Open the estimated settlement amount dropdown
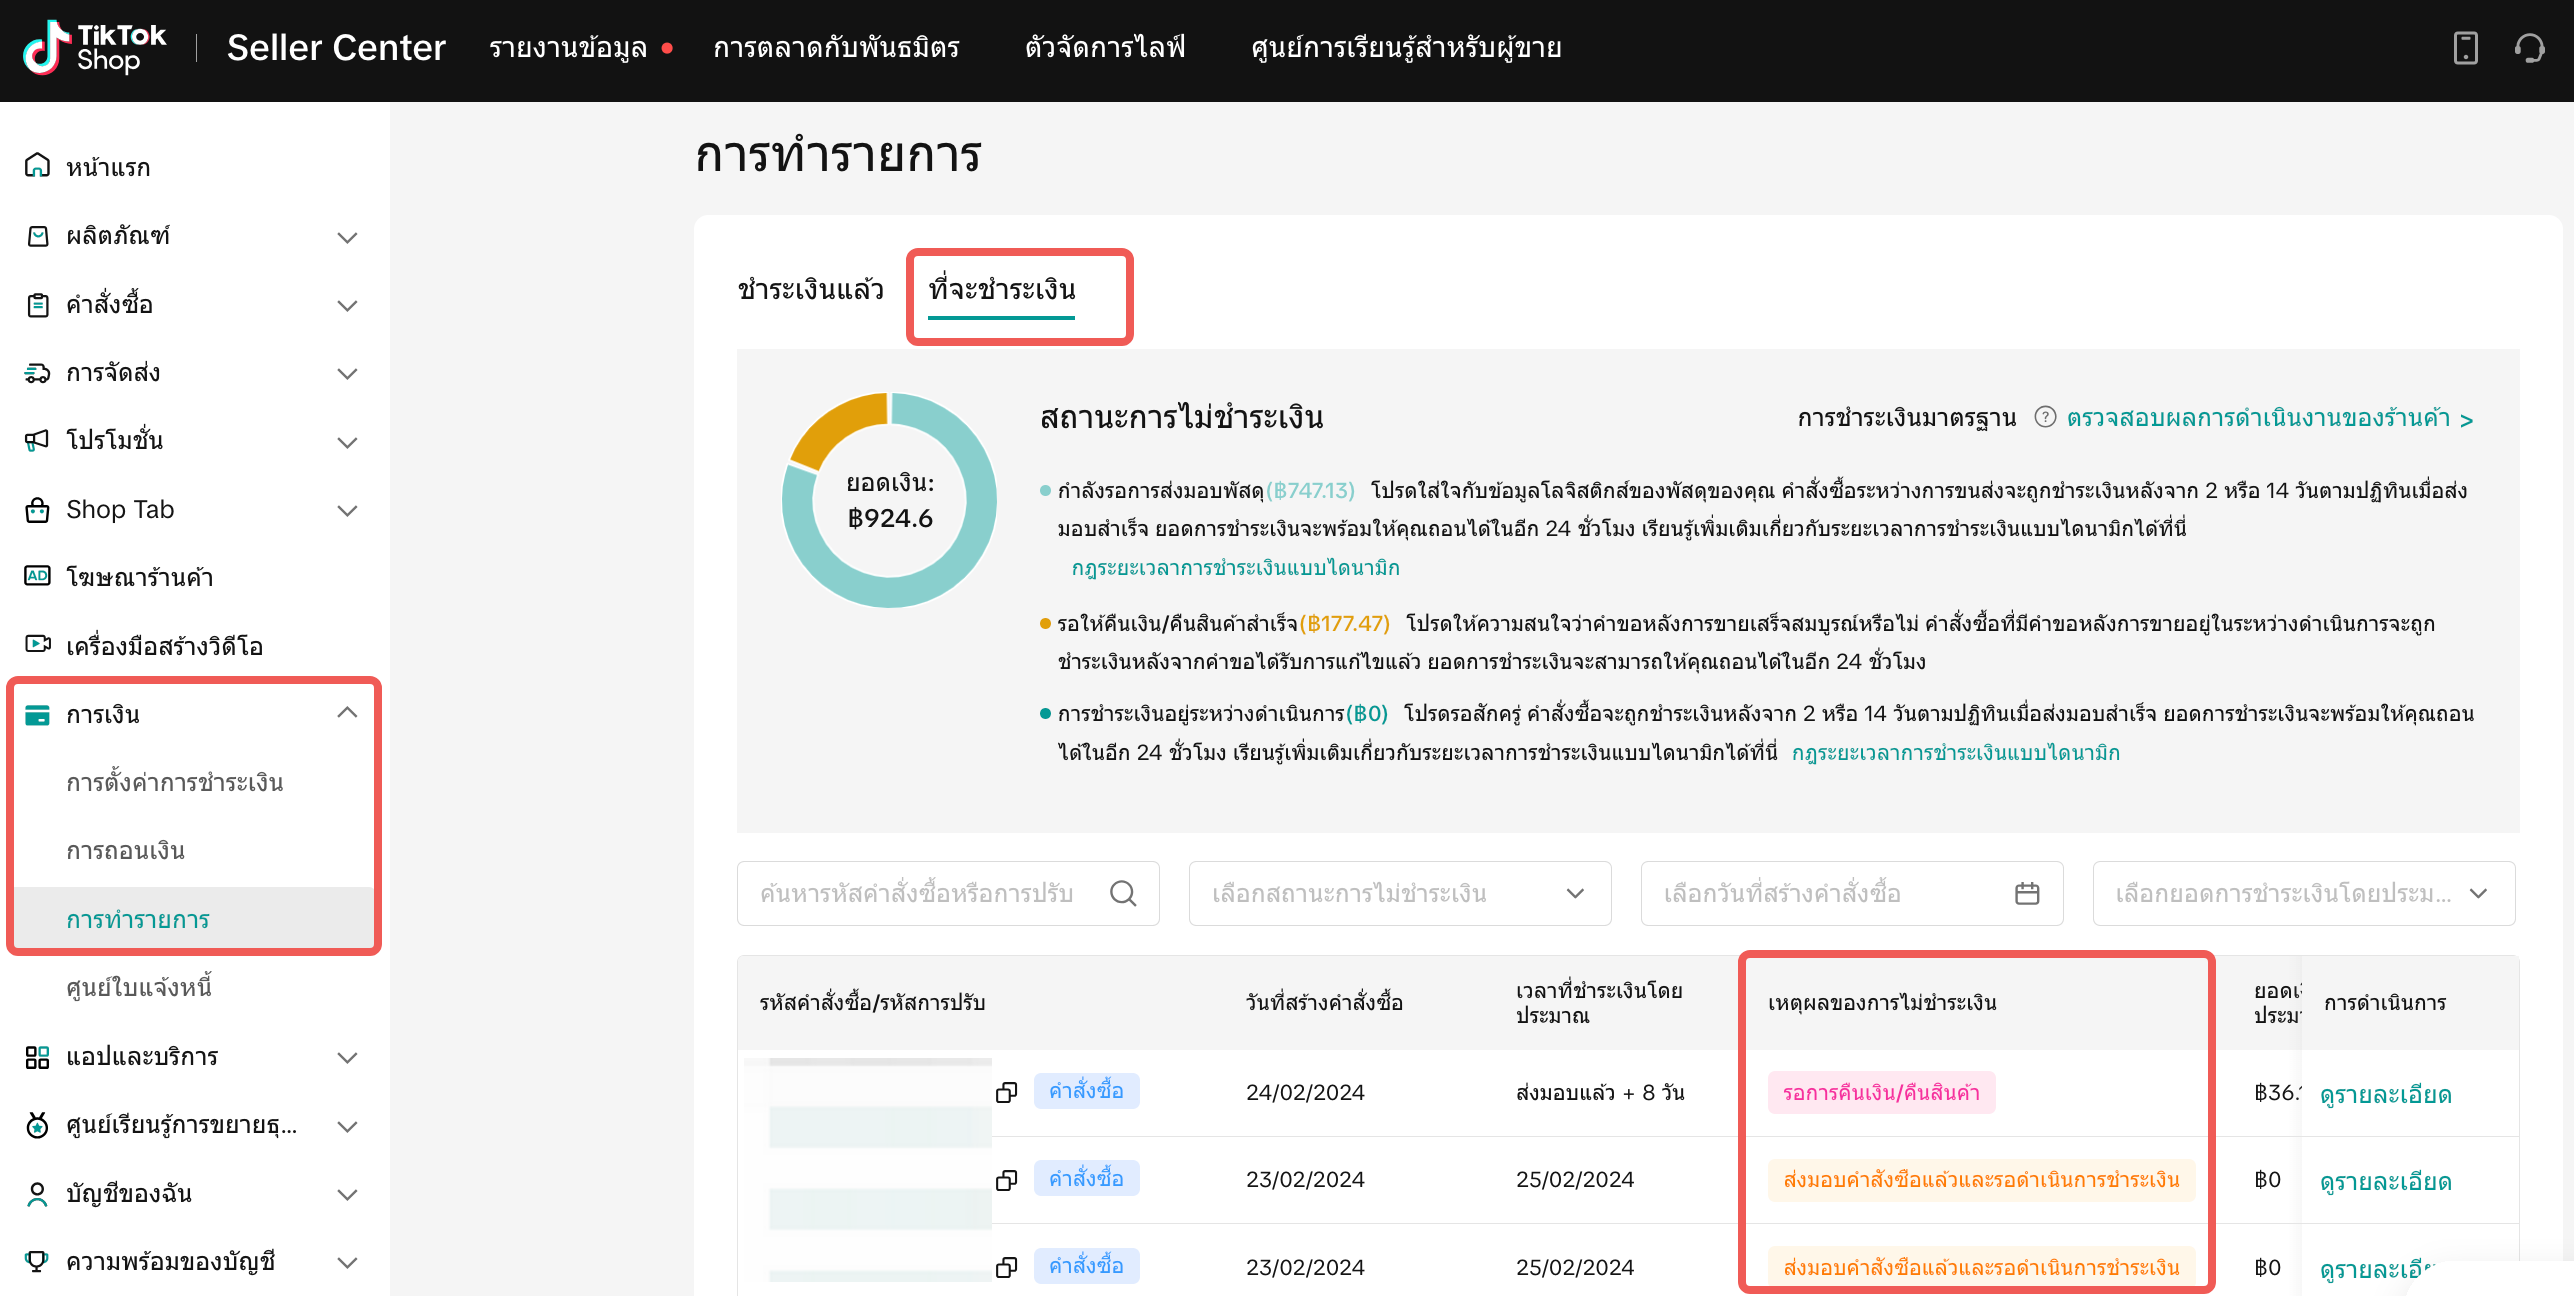The width and height of the screenshot is (2574, 1296). 2303,893
